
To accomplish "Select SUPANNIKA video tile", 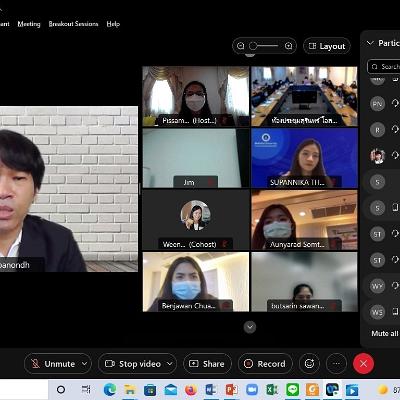I will point(304,158).
